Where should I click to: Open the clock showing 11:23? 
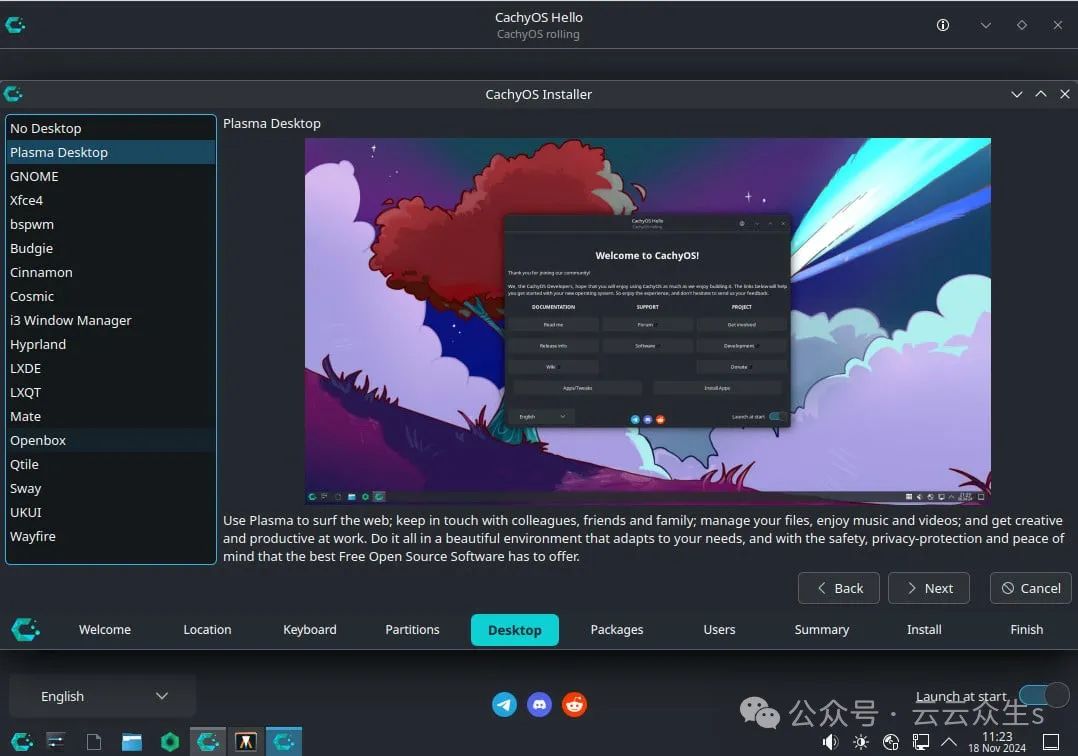[997, 742]
